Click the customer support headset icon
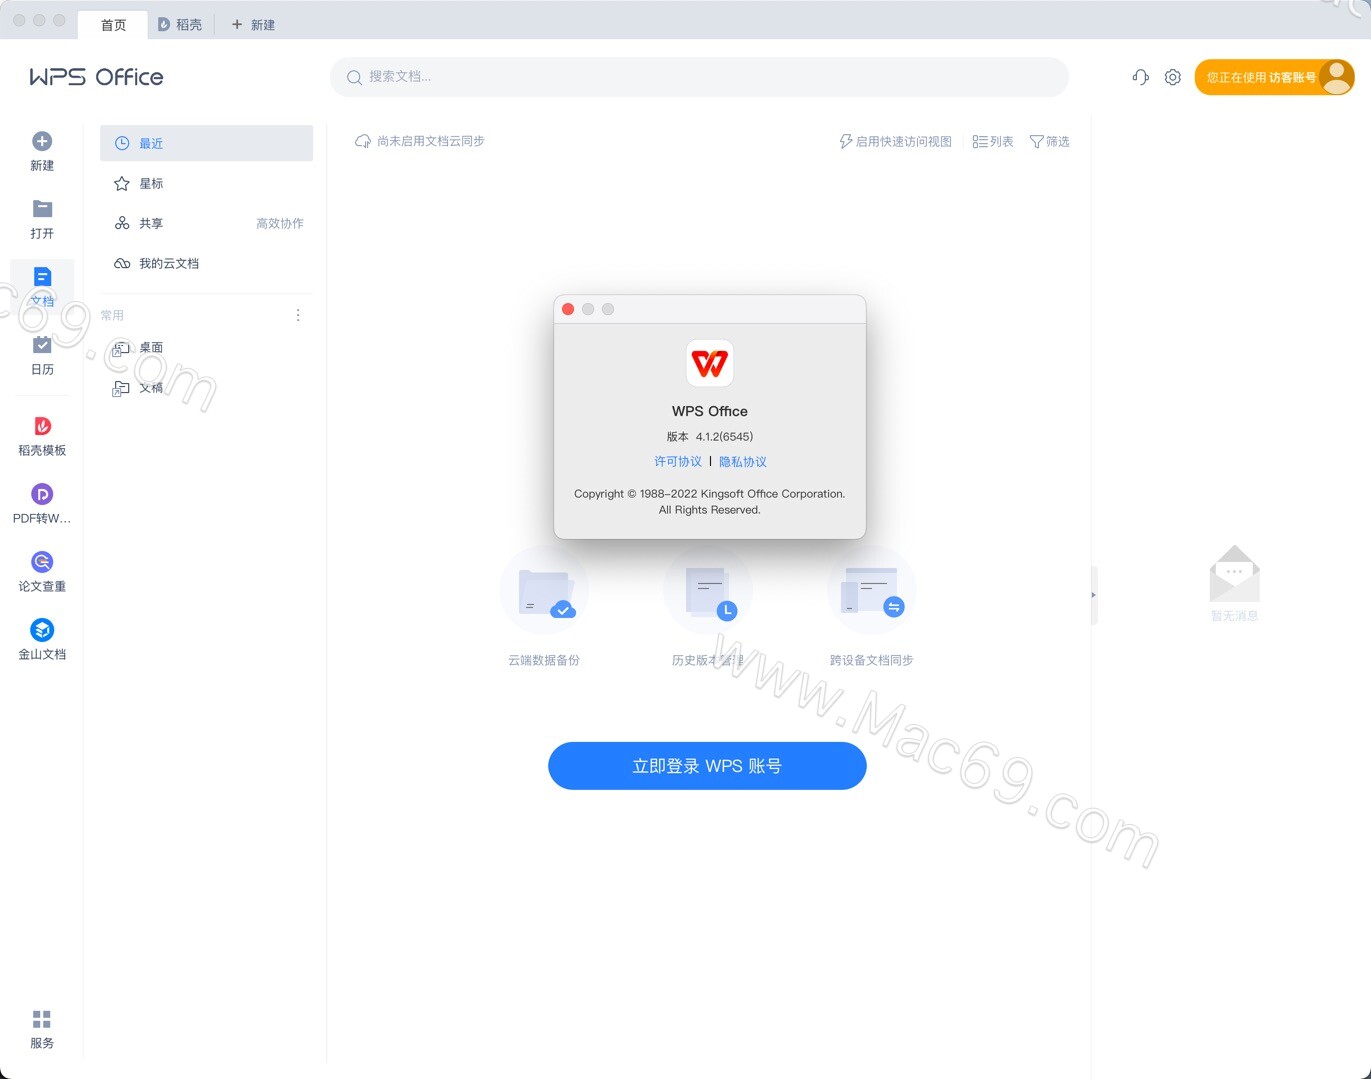This screenshot has width=1371, height=1079. (1141, 77)
